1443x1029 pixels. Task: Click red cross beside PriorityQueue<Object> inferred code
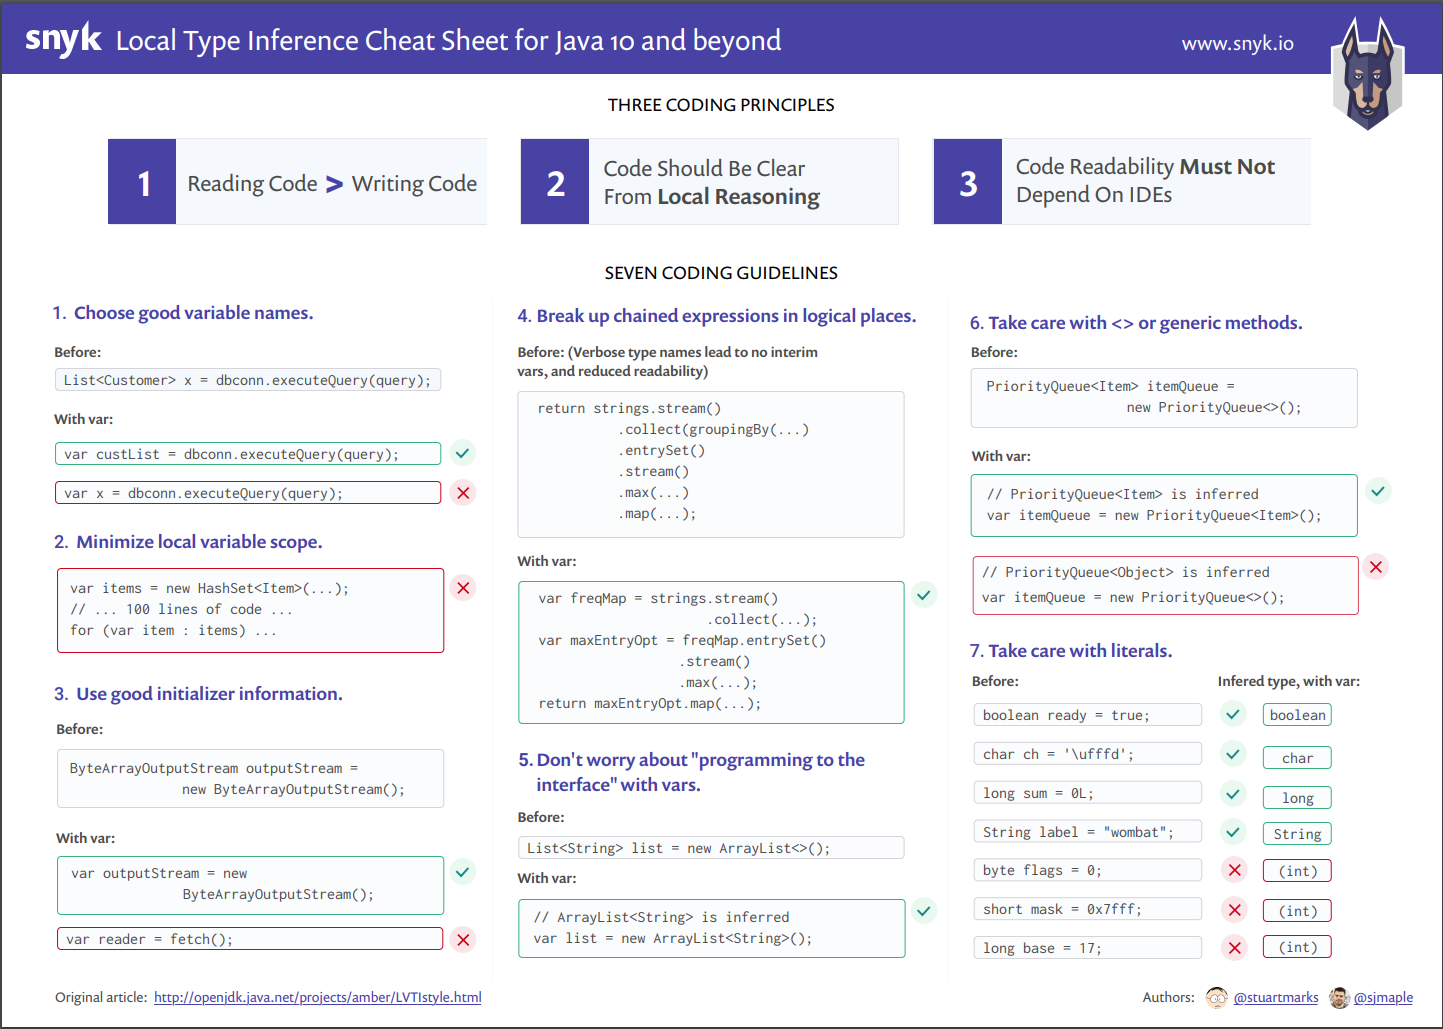[x=1376, y=567]
